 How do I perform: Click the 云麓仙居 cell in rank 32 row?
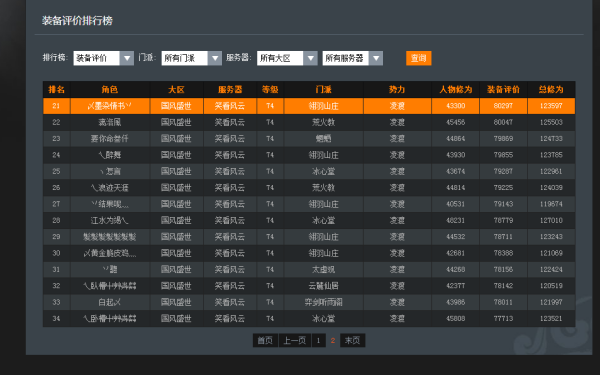tap(324, 286)
